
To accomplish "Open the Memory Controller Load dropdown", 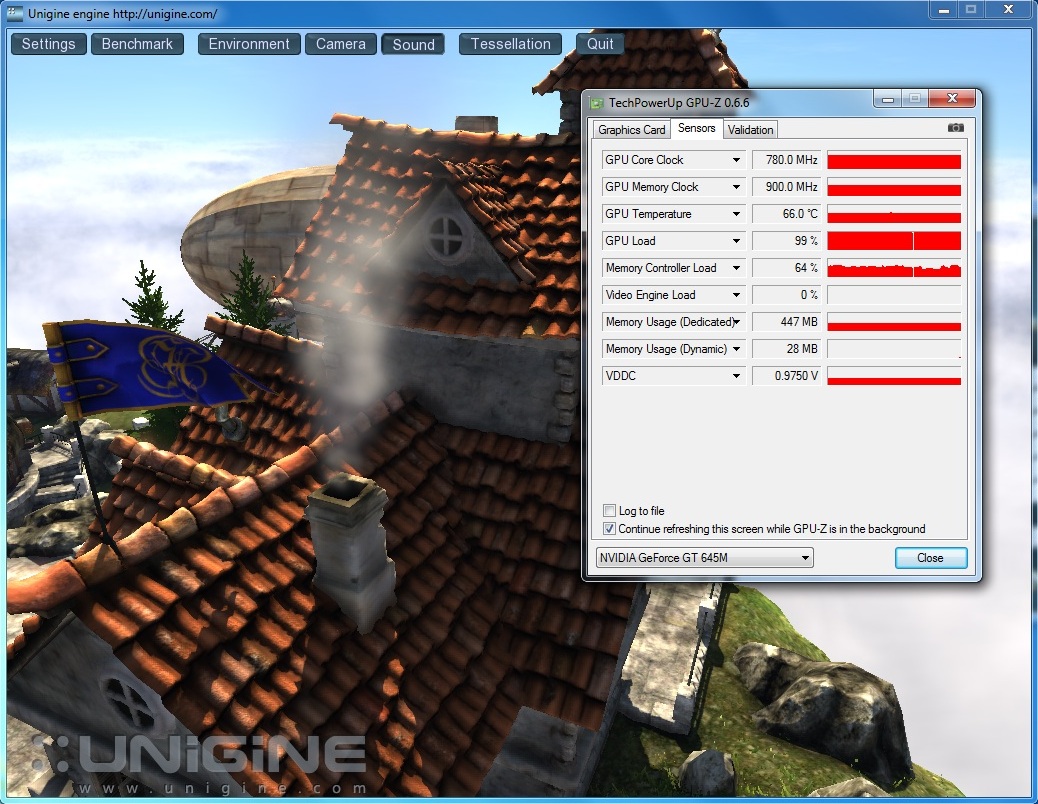I will [736, 268].
